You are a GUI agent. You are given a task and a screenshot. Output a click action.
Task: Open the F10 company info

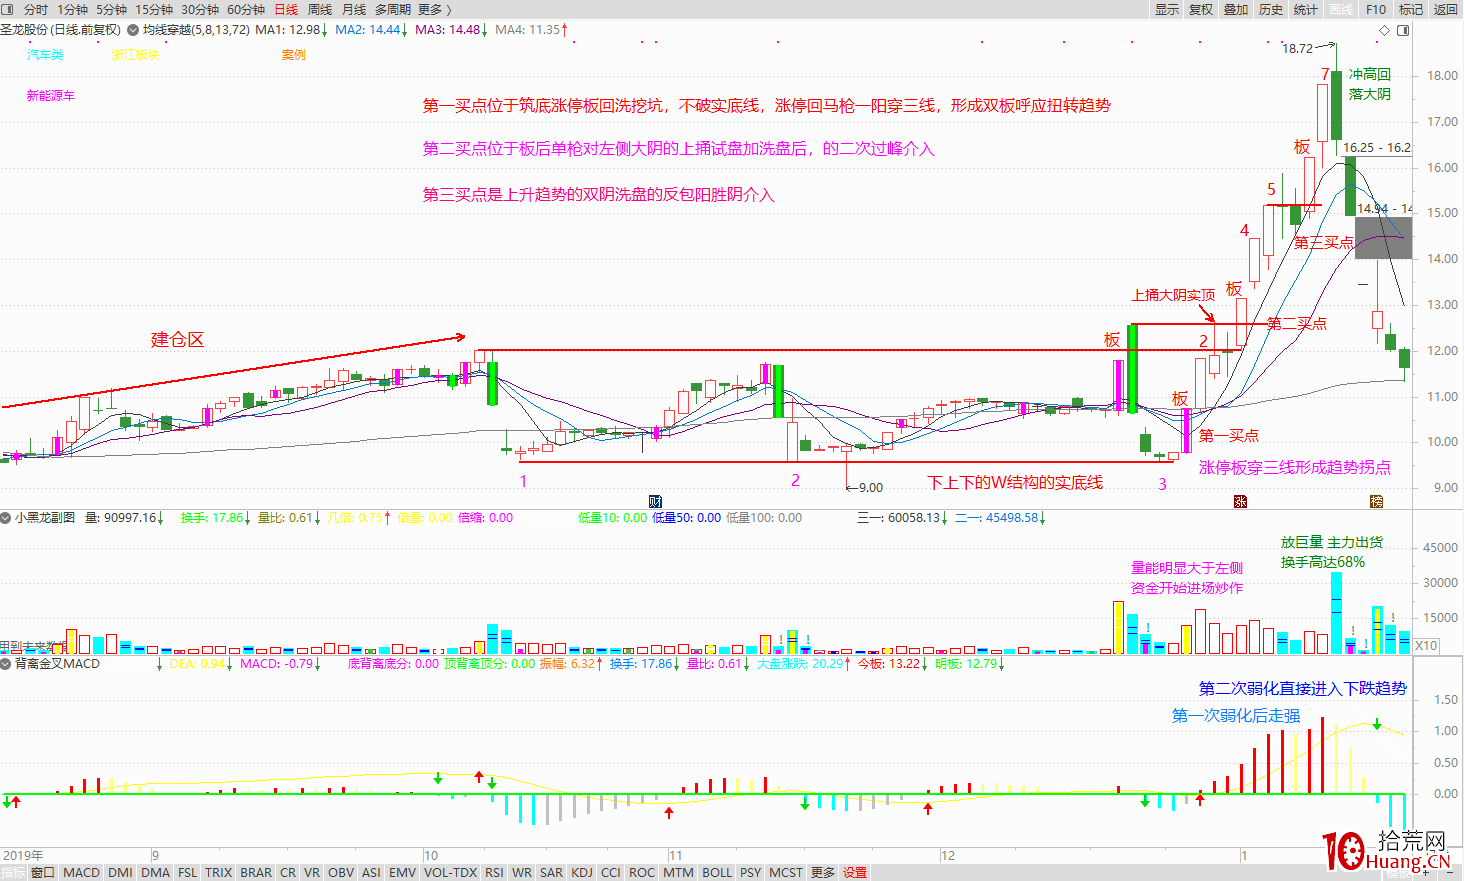[1376, 9]
